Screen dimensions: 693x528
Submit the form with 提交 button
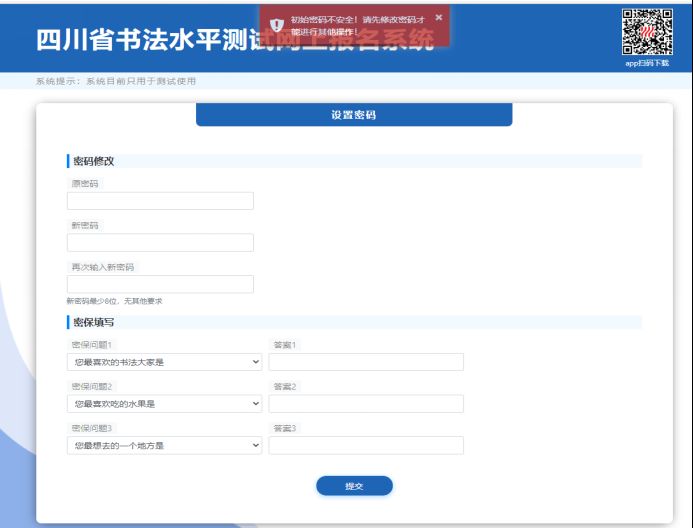354,486
